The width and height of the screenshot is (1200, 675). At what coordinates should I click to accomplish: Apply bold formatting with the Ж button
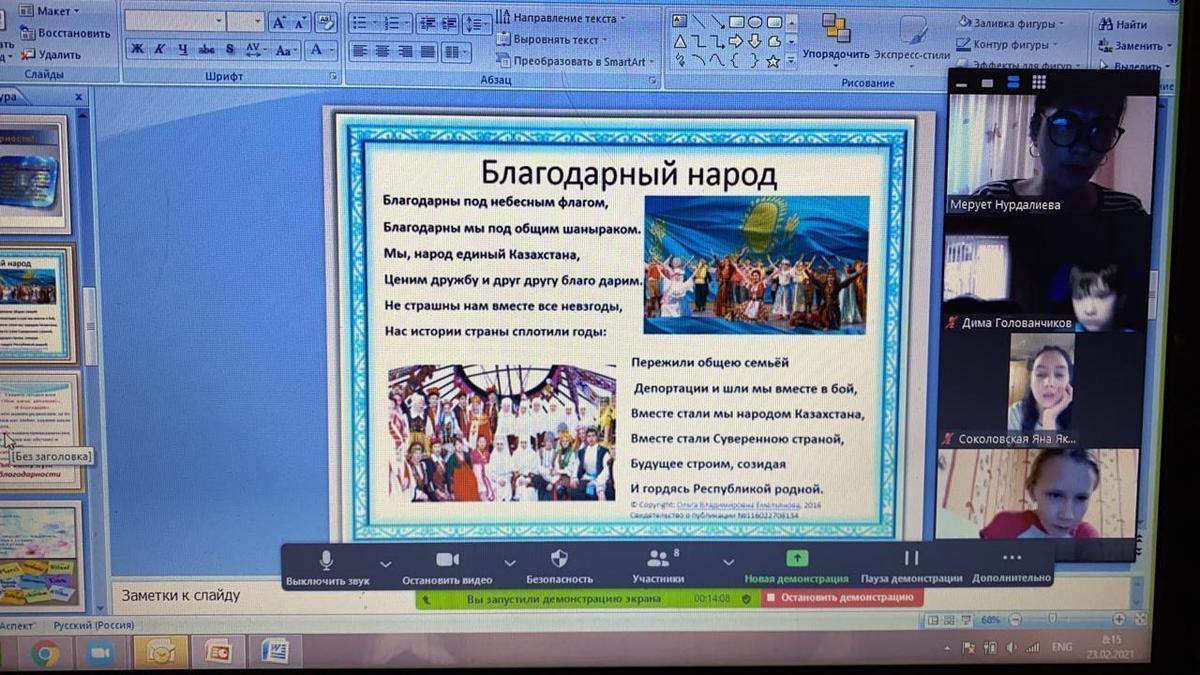click(x=137, y=49)
